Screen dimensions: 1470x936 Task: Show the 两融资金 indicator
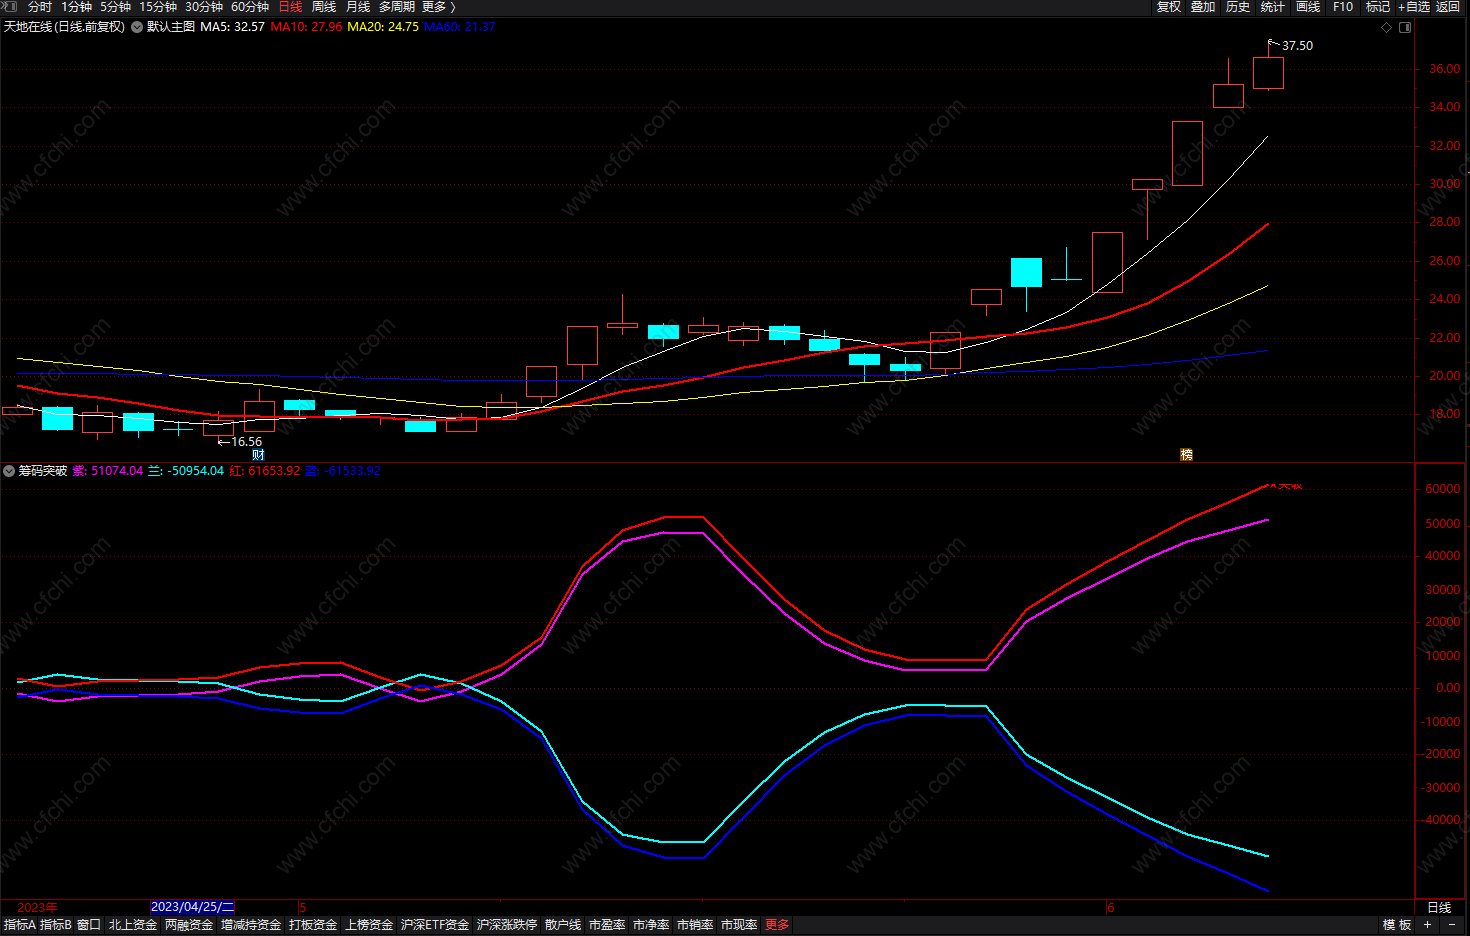(189, 925)
